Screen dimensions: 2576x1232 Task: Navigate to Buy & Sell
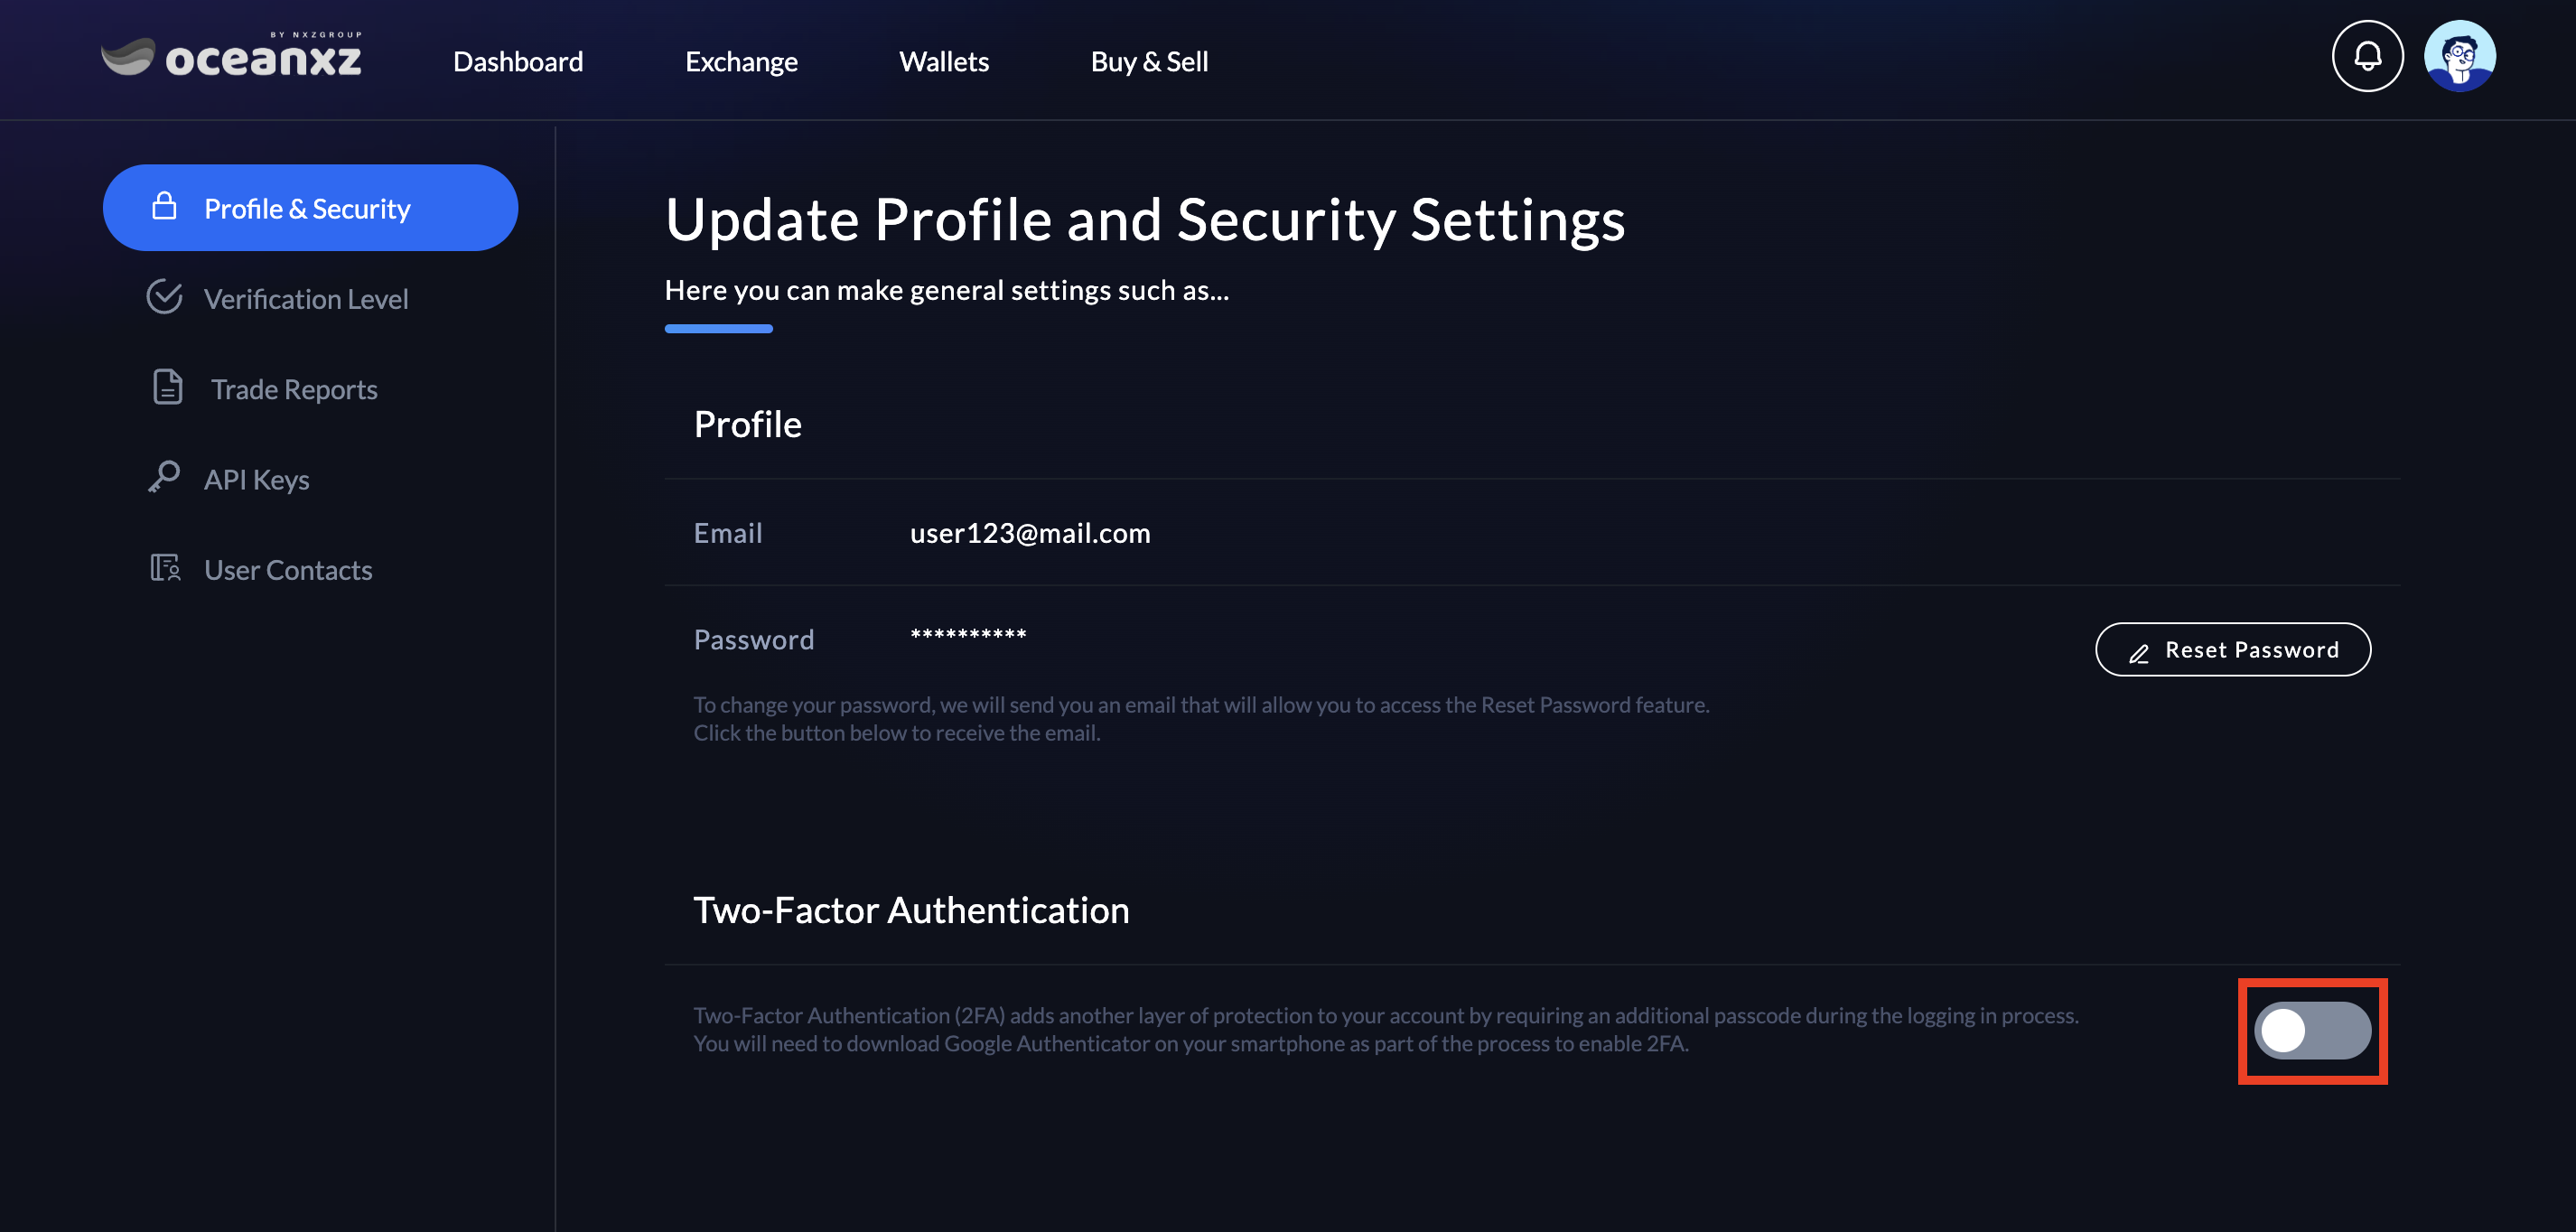(1149, 62)
